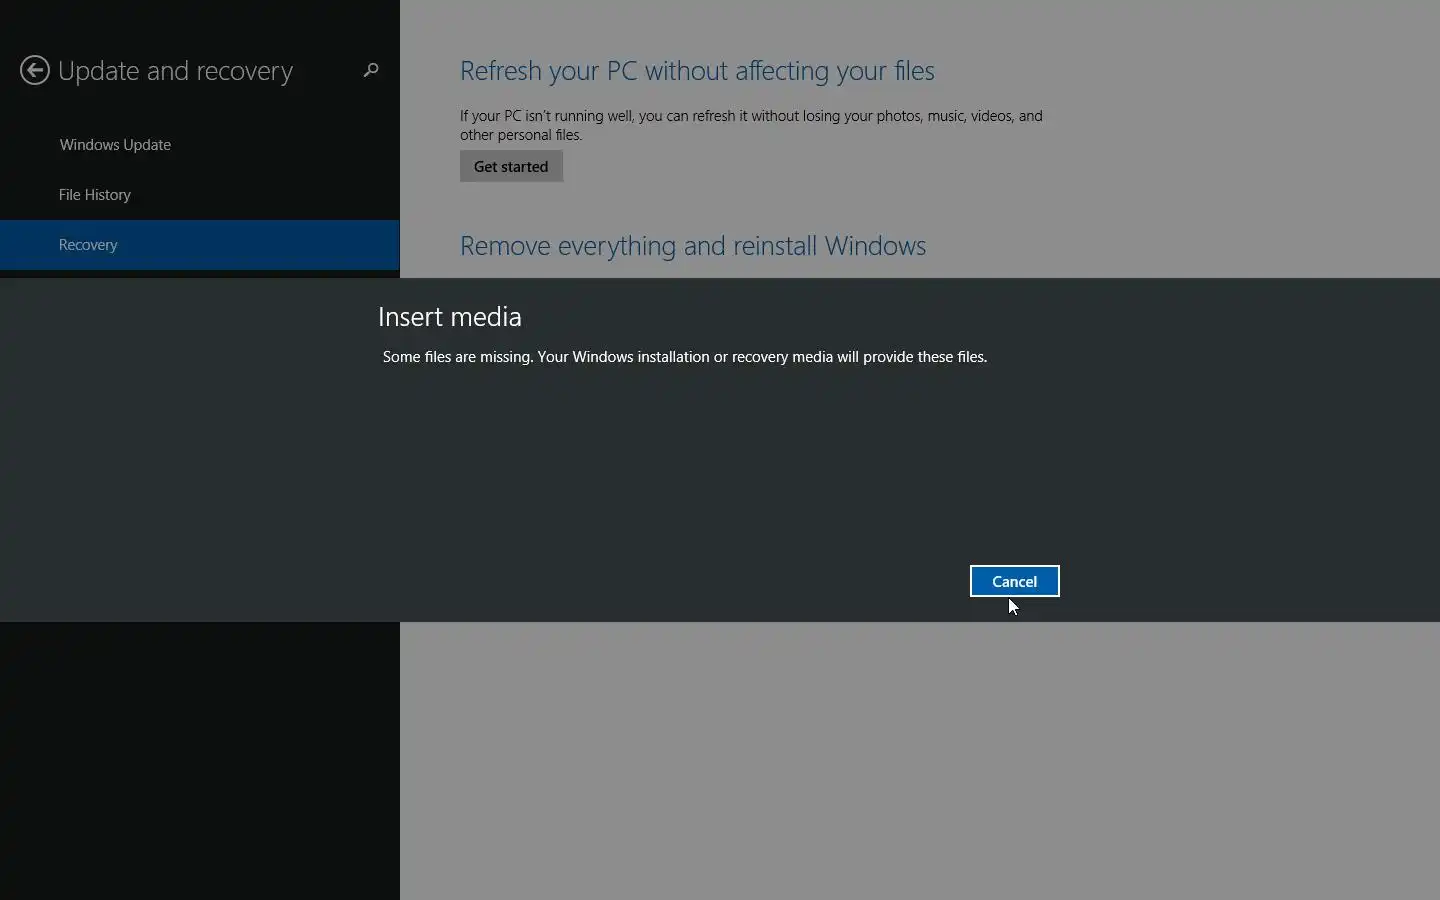Click 'Remove everything and reinstall Windows' heading

point(693,246)
